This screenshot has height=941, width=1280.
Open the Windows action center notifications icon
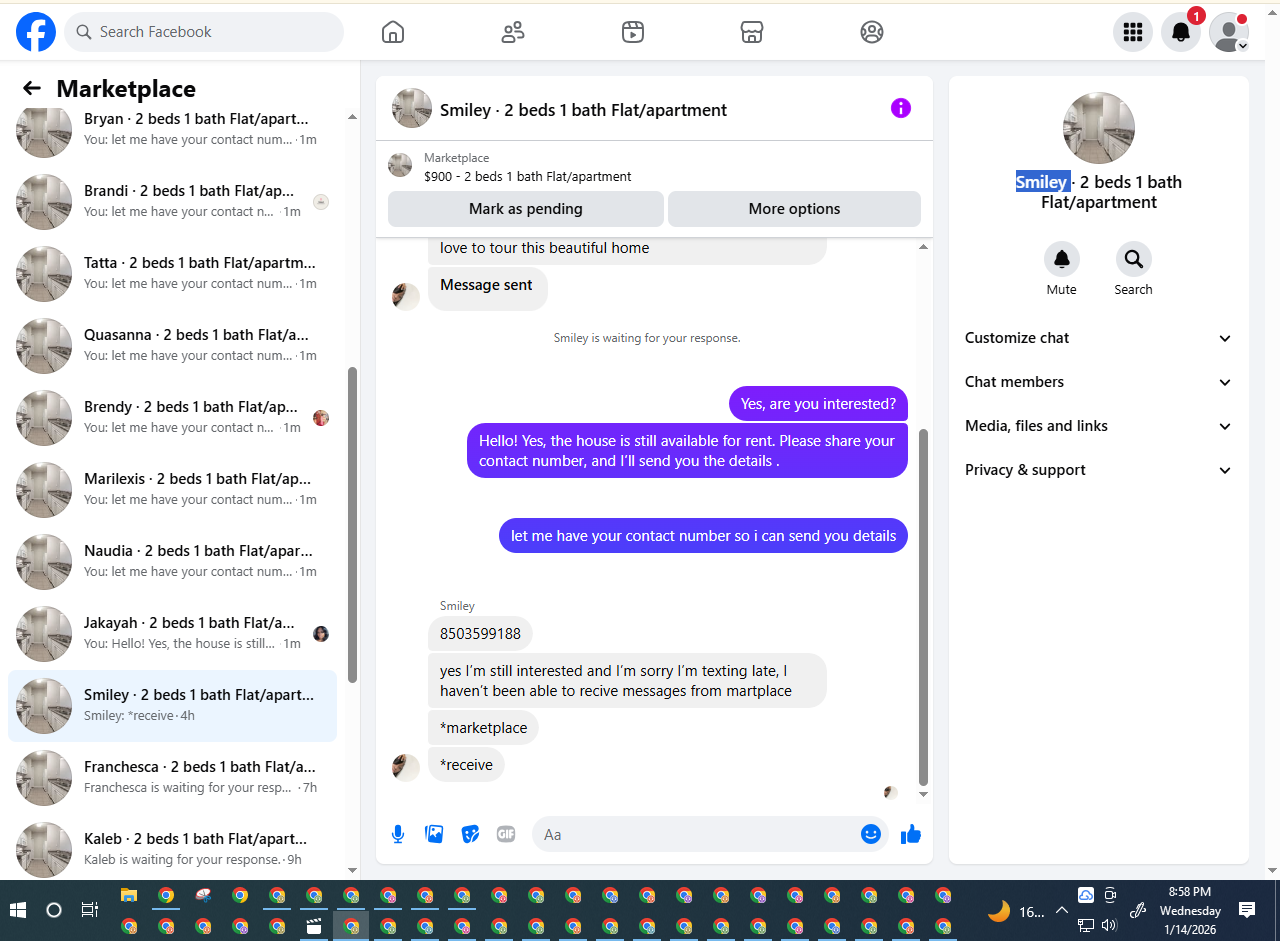click(1247, 910)
